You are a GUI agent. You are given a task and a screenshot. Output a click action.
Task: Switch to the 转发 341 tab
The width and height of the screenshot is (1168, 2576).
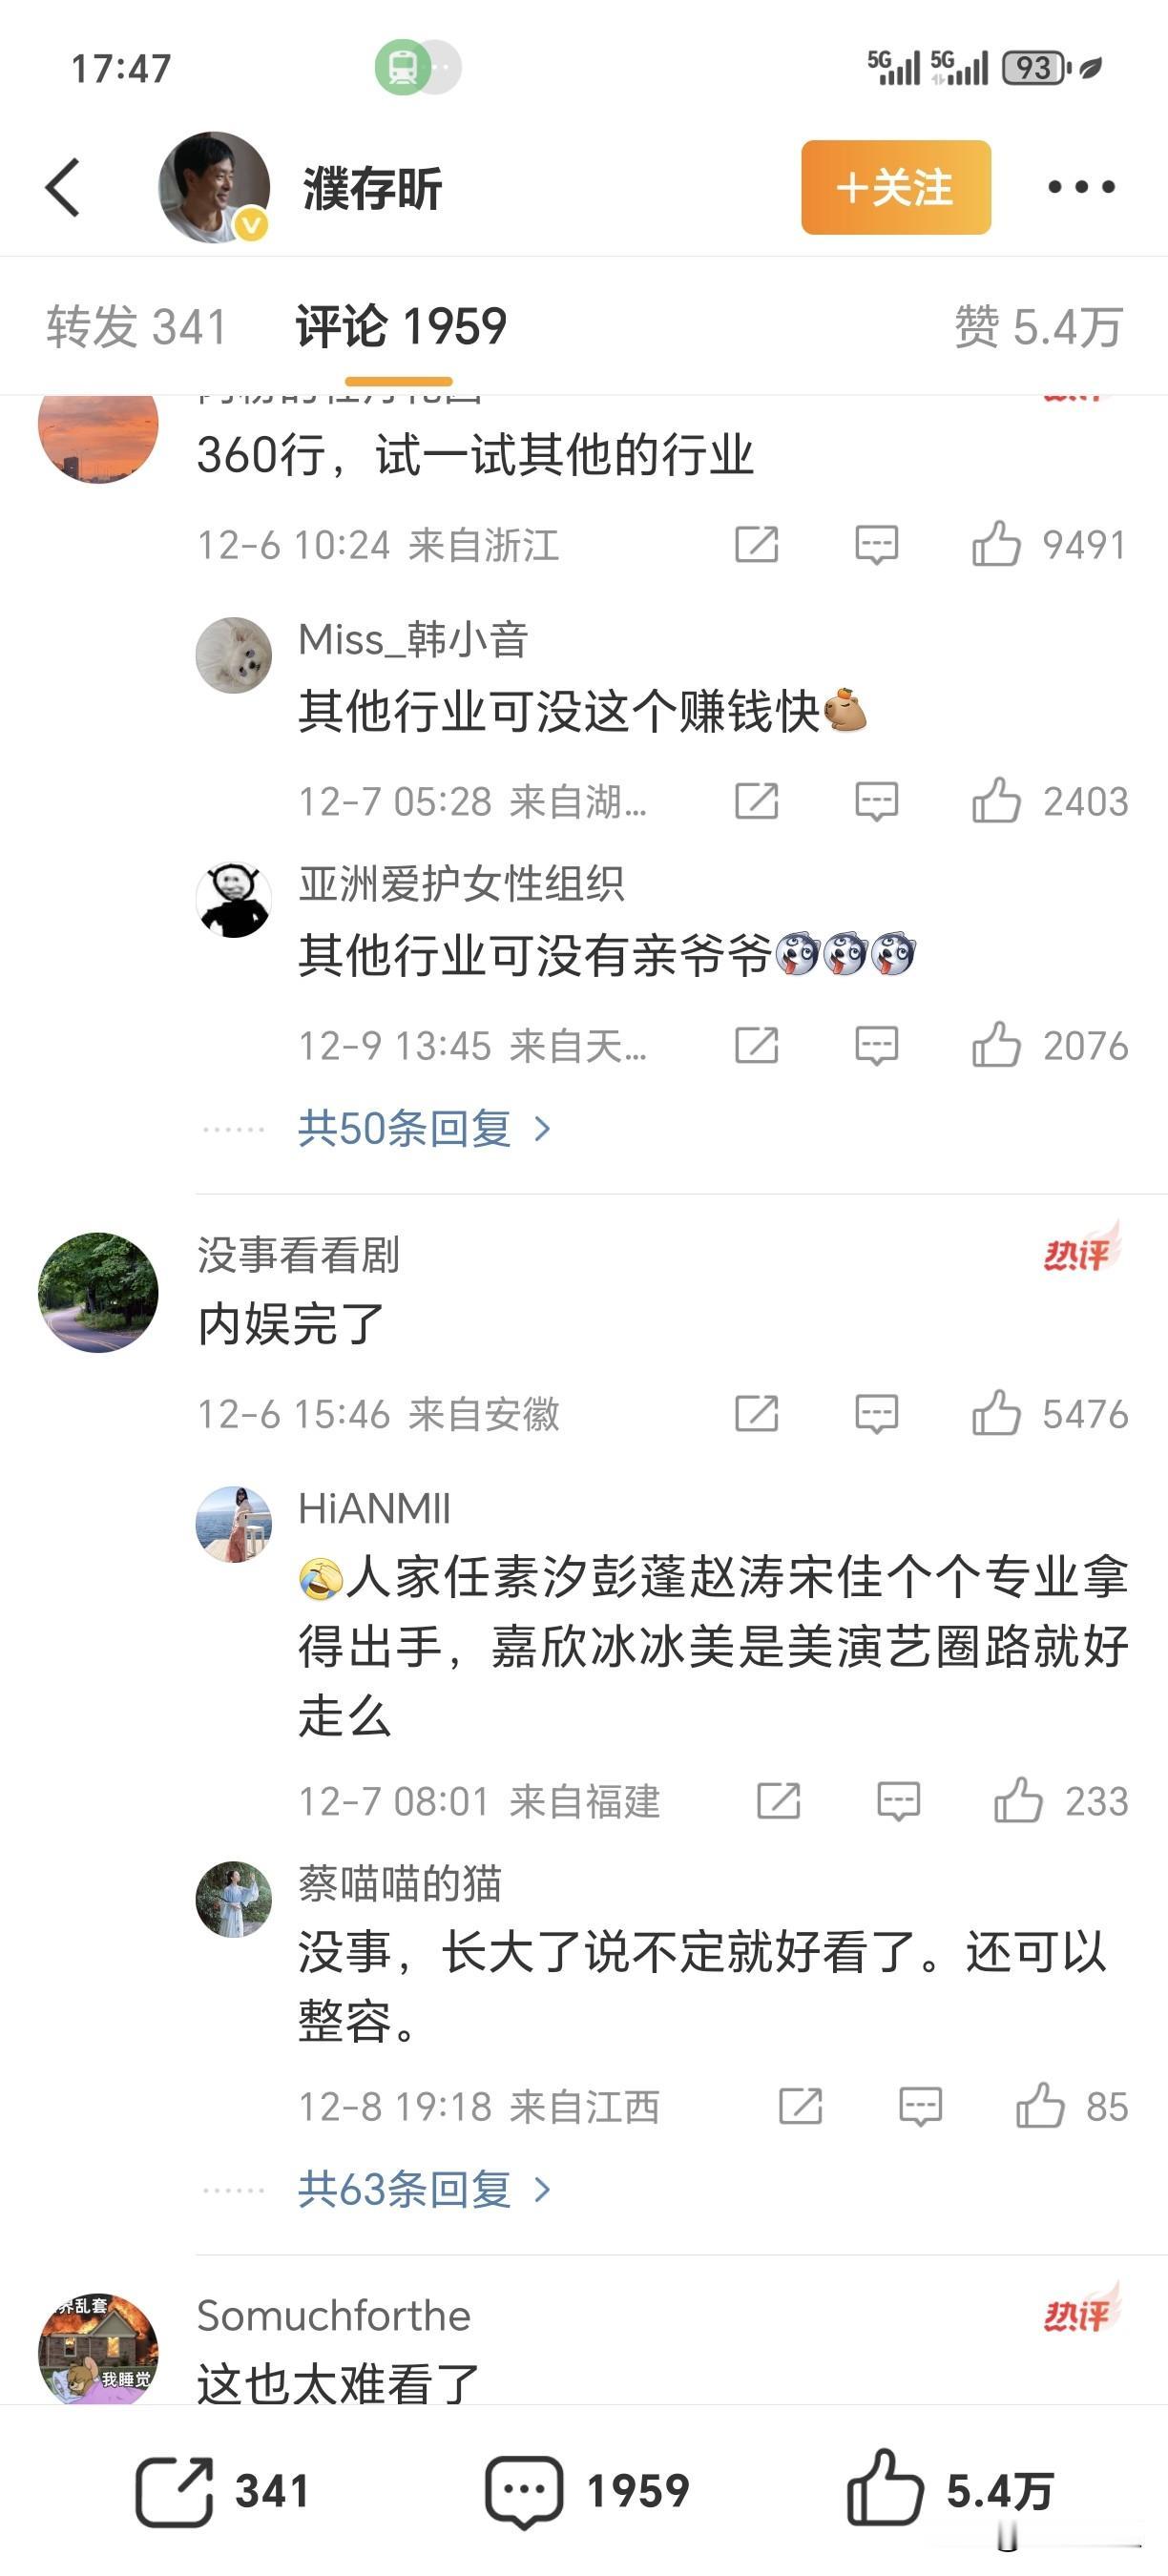[x=137, y=327]
